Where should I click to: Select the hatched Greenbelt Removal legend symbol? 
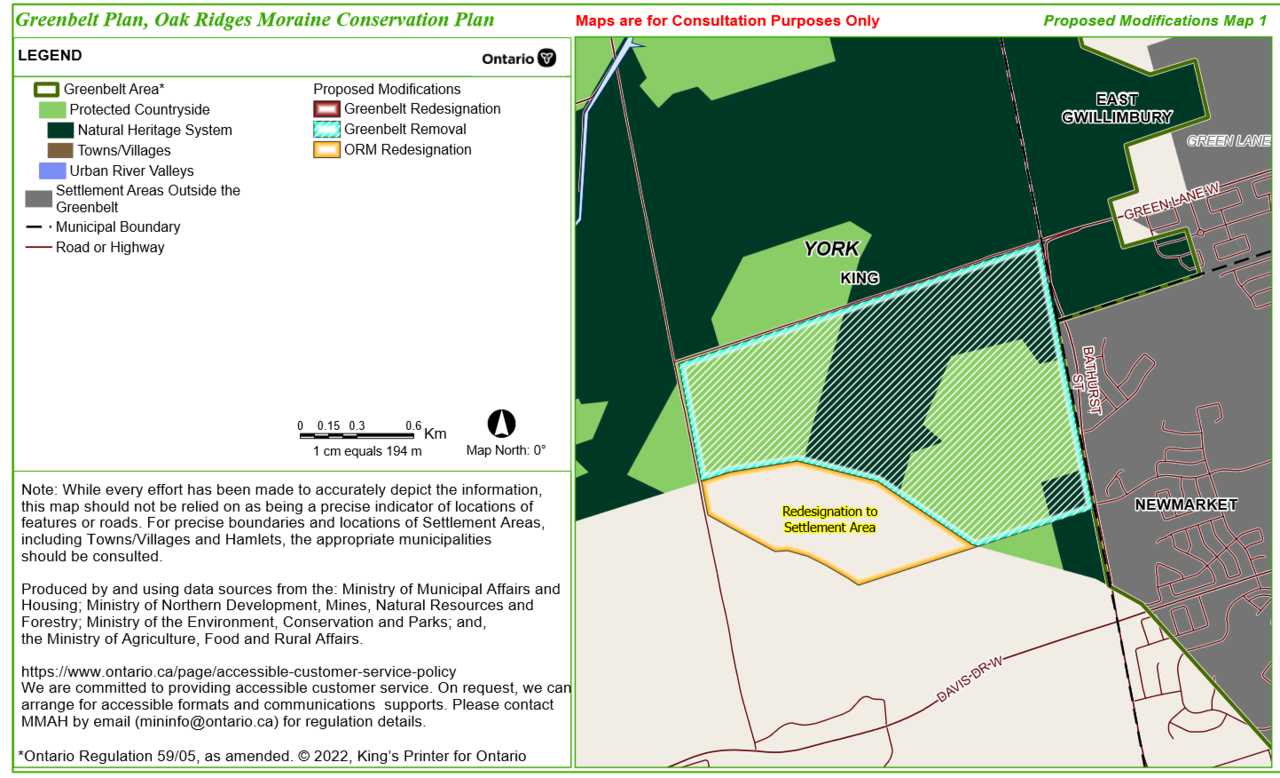pos(327,129)
